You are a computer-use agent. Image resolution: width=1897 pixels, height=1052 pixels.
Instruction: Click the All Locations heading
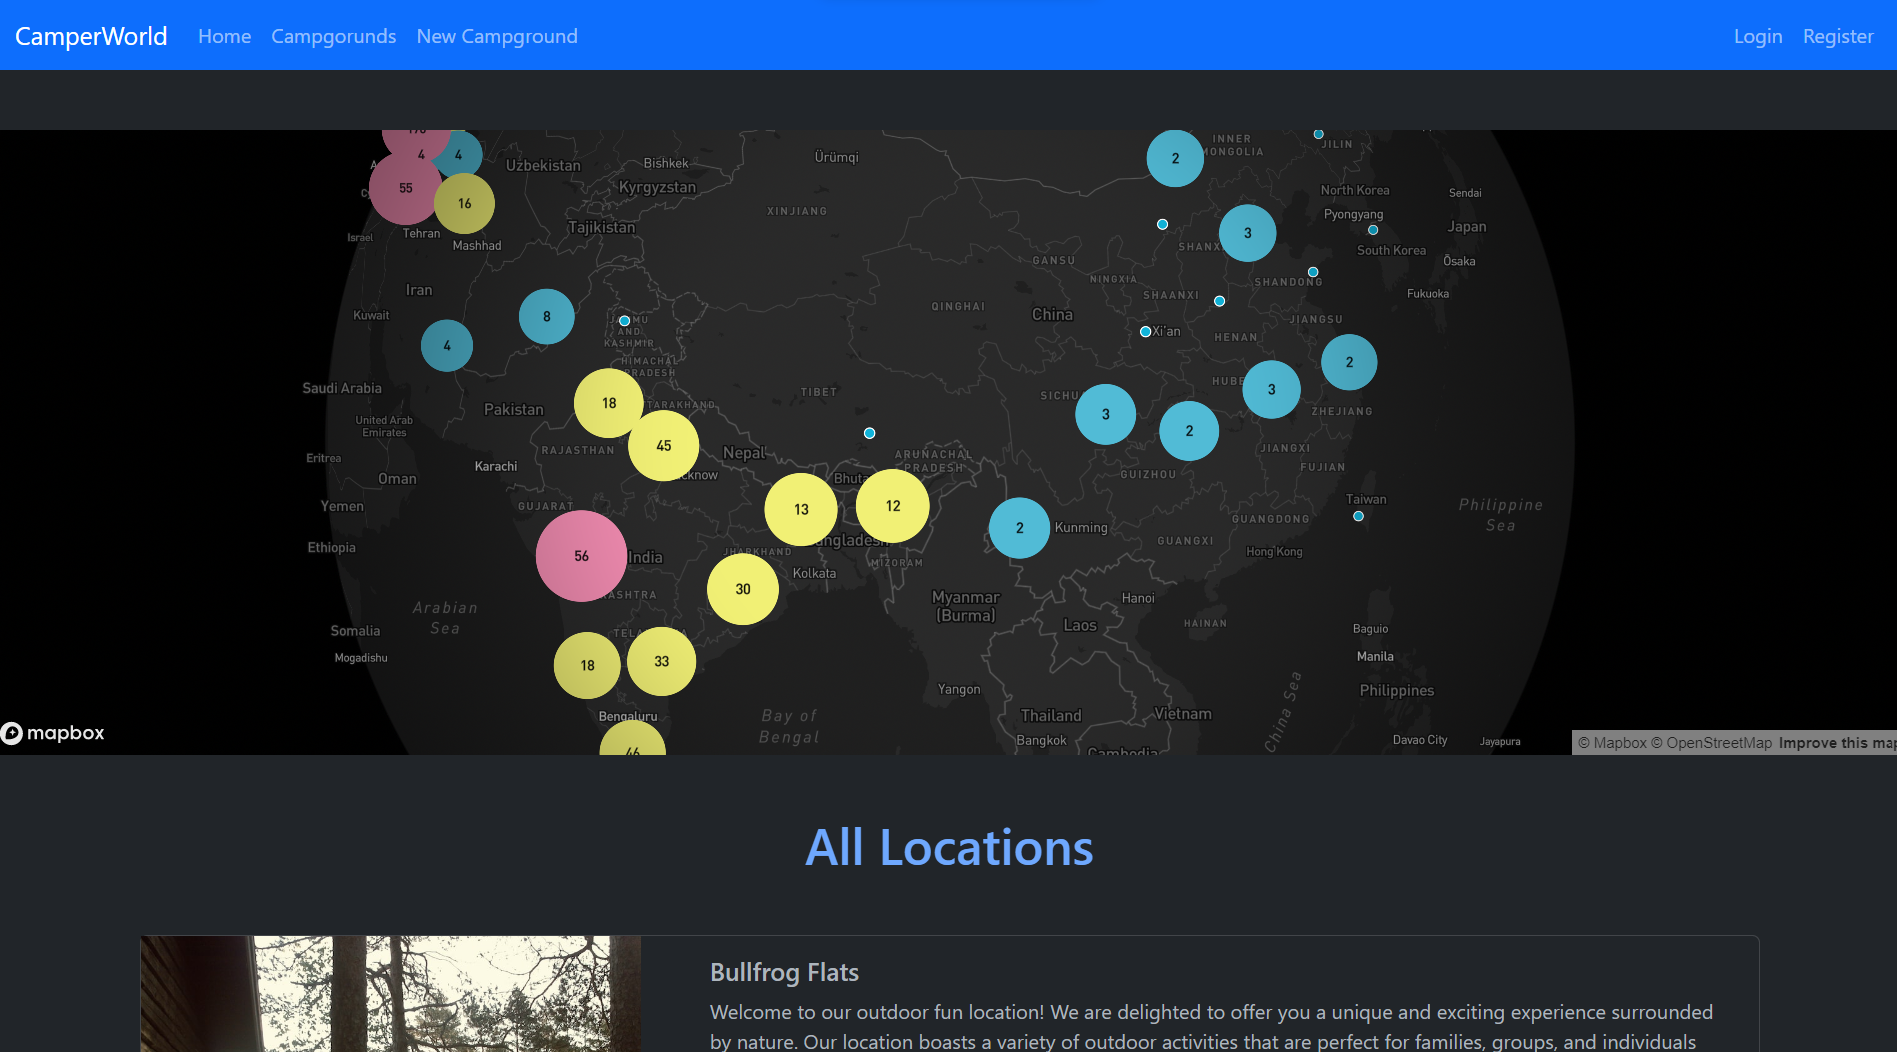coord(949,848)
